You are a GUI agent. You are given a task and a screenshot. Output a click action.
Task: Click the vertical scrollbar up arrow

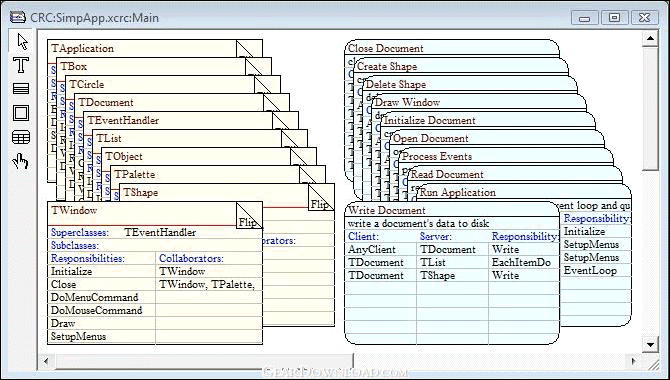650,38
